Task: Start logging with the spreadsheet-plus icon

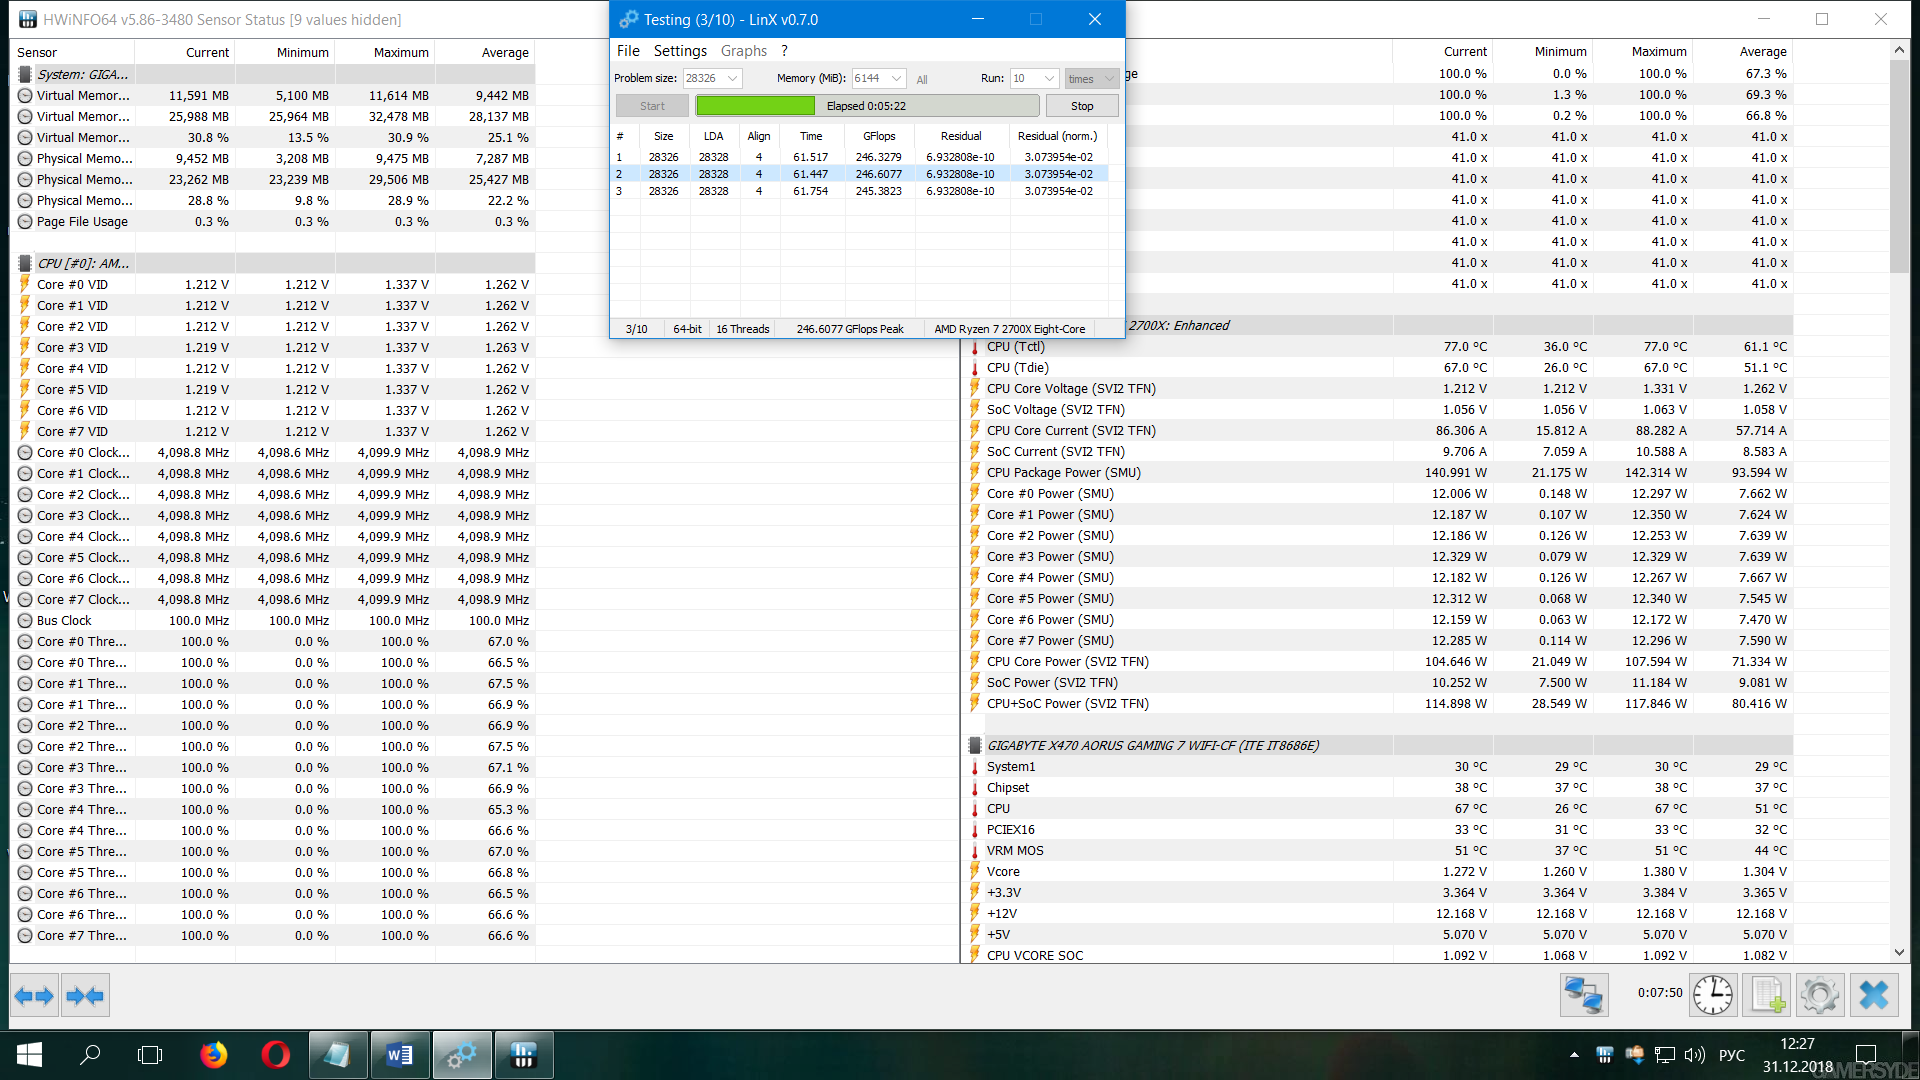Action: click(x=1767, y=995)
